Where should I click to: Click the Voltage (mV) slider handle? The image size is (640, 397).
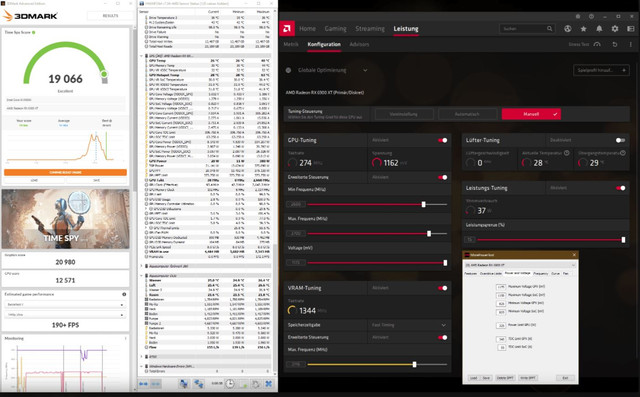pyautogui.click(x=445, y=263)
